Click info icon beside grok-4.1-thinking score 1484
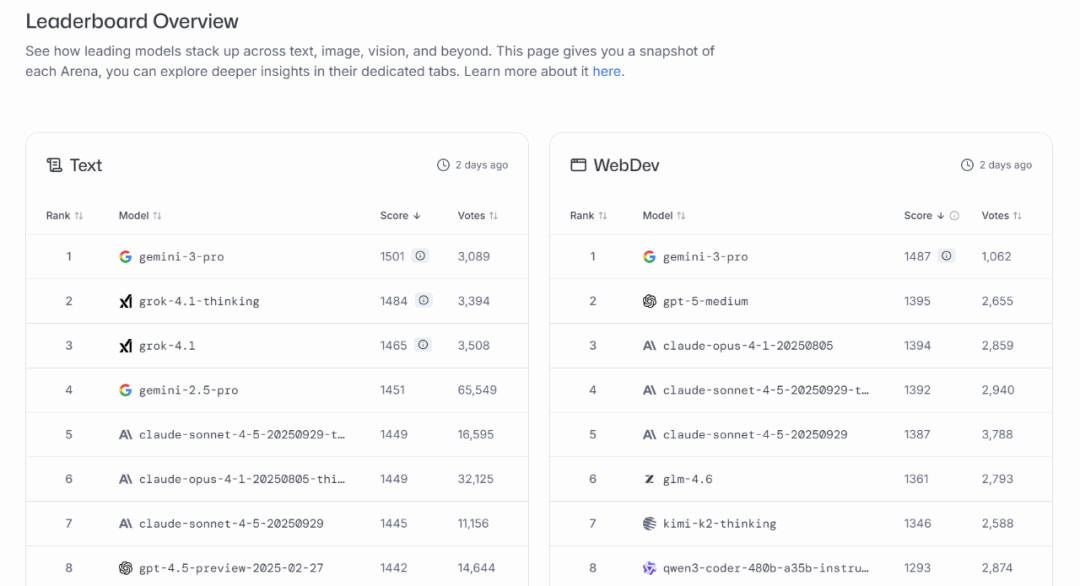Screen dimensions: 1080x586 point(423,301)
